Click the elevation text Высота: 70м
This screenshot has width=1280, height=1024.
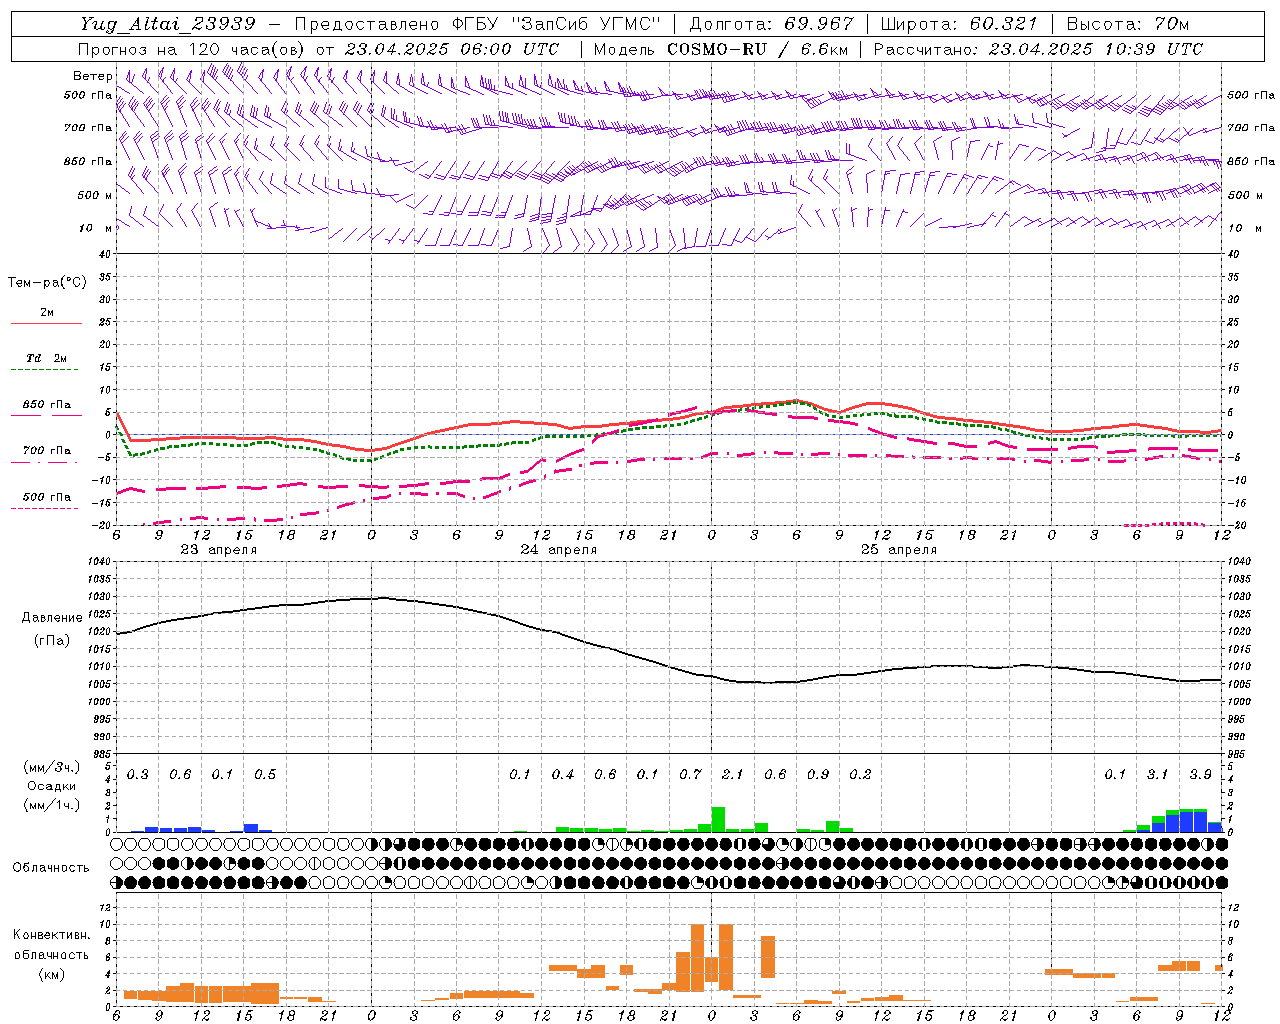point(1128,24)
